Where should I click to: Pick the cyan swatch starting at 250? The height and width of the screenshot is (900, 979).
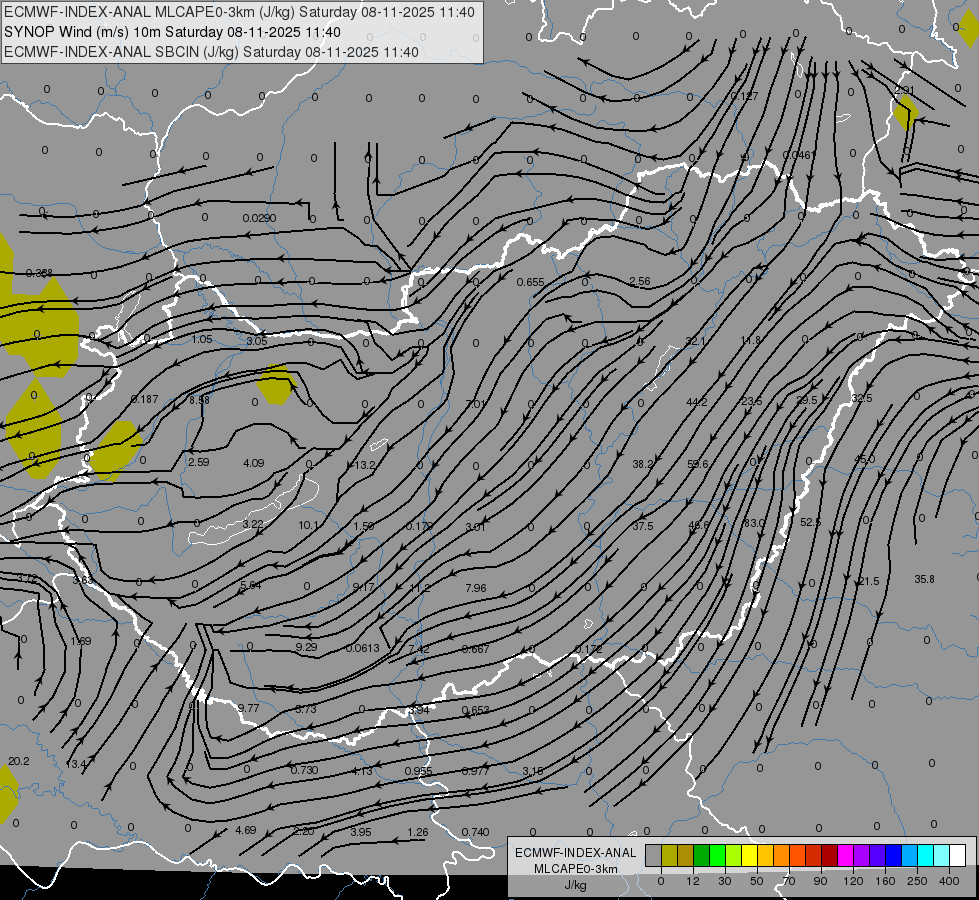pyautogui.click(x=926, y=855)
